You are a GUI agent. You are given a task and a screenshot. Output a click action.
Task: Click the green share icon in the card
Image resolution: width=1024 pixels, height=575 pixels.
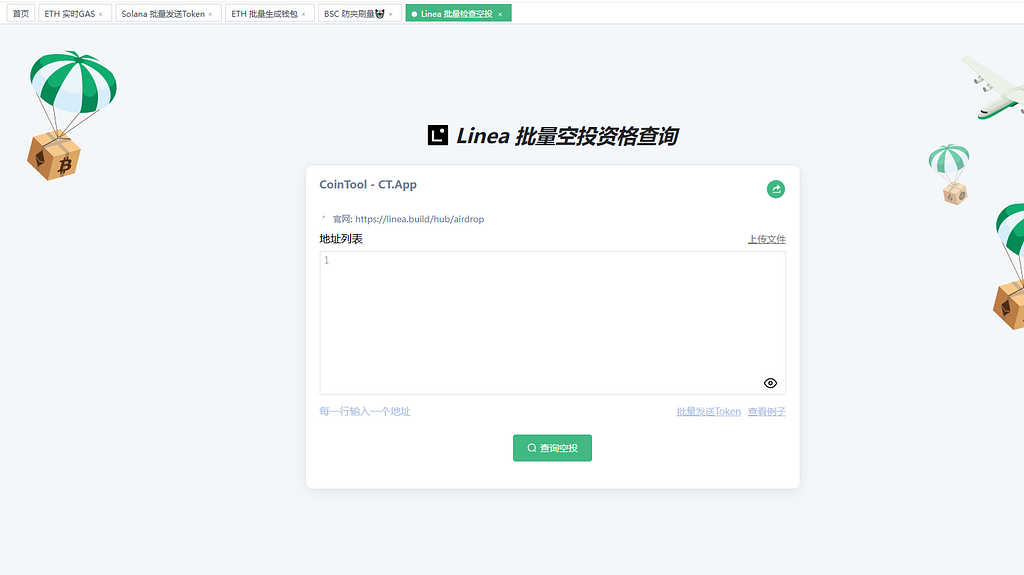tap(775, 189)
